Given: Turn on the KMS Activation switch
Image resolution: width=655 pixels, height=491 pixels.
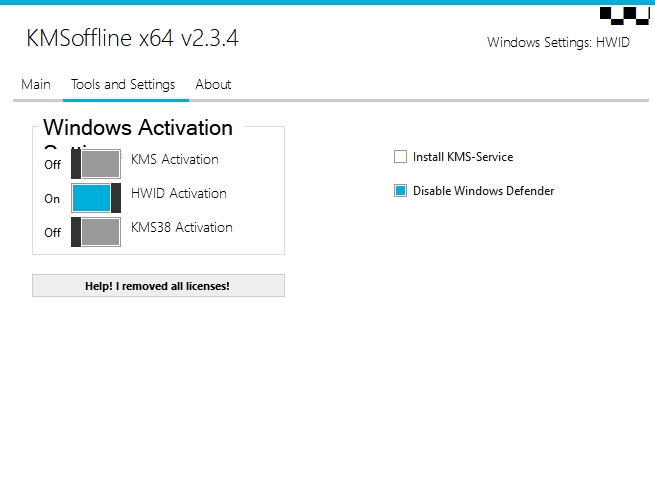Looking at the screenshot, I should click(x=96, y=164).
